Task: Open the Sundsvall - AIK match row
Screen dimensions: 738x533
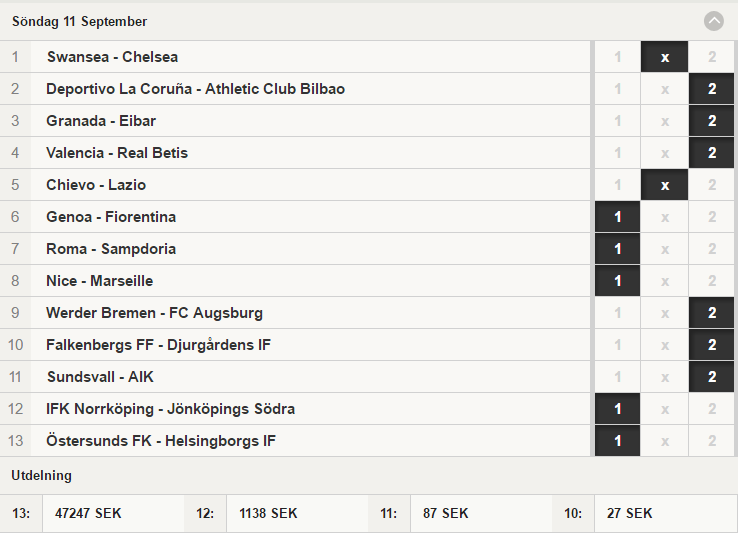Action: point(295,377)
